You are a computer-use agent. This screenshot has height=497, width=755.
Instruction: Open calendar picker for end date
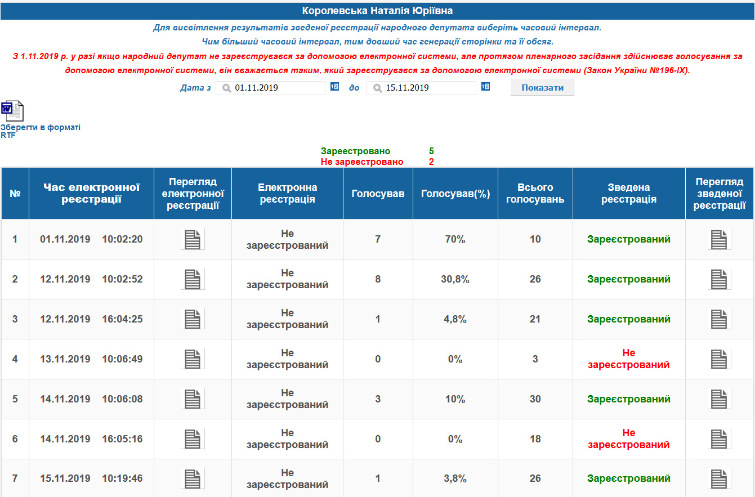tap(485, 88)
